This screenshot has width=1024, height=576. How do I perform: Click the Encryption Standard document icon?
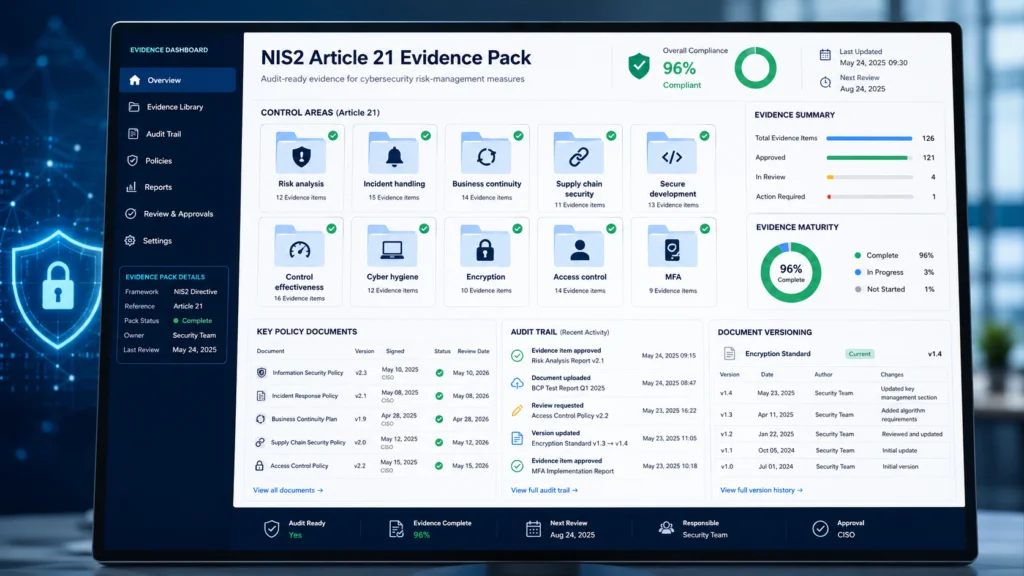tap(729, 354)
